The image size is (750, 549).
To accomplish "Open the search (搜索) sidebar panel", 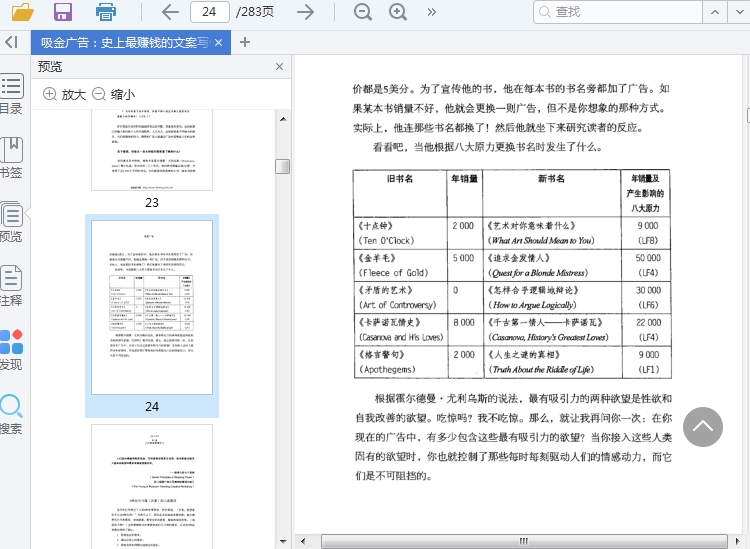I will (x=11, y=414).
